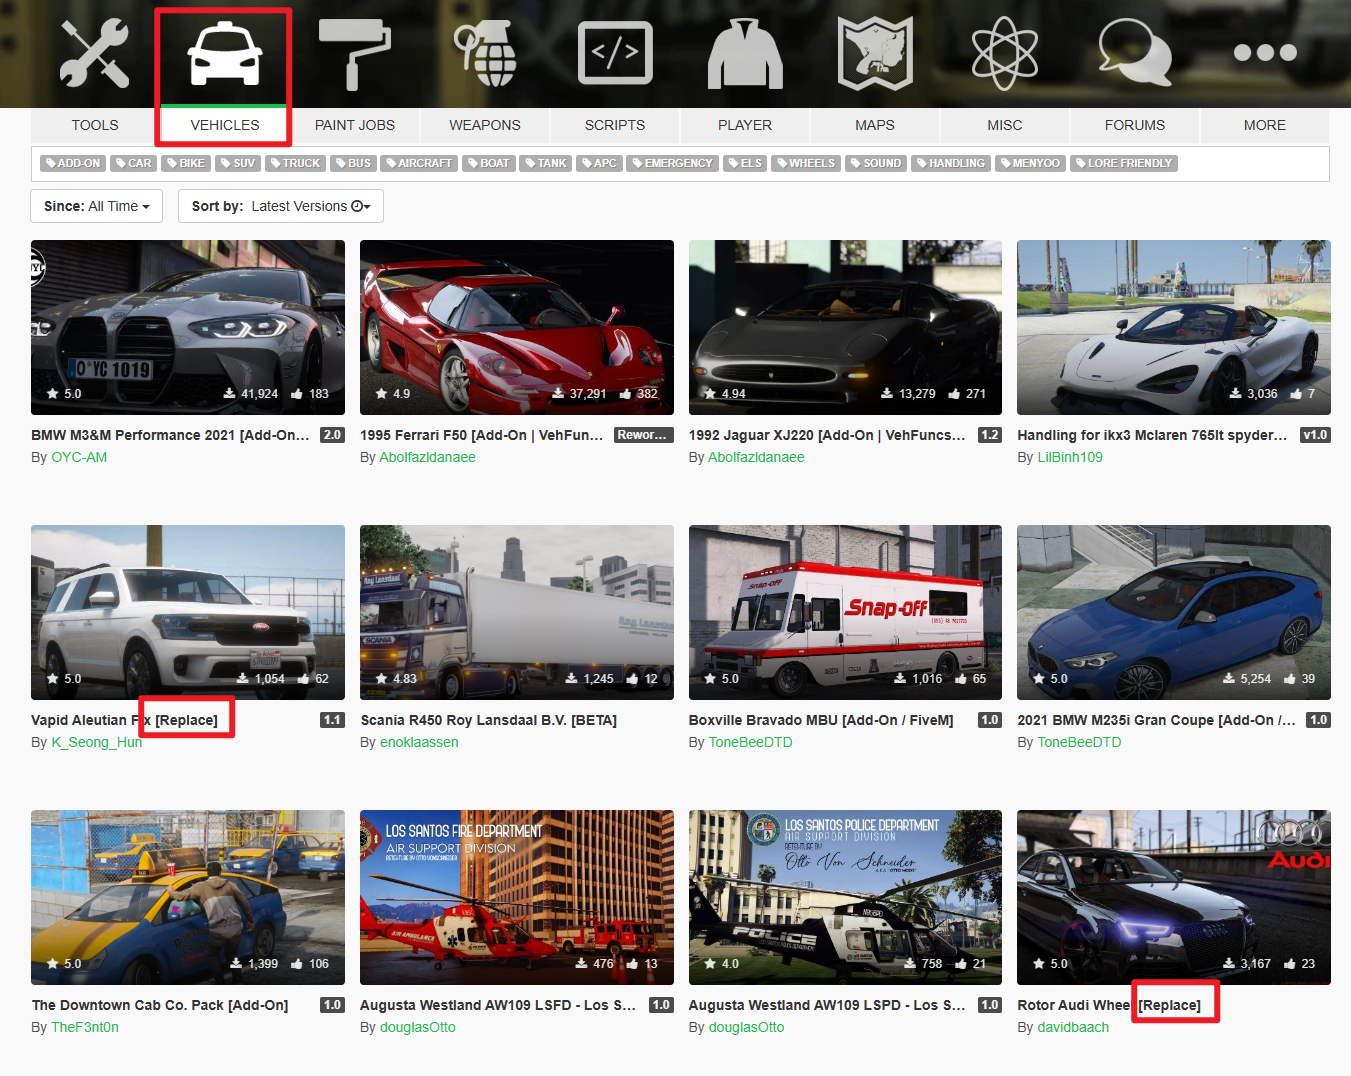Open the Weapons grenade icon
1351x1076 pixels.
tap(485, 53)
